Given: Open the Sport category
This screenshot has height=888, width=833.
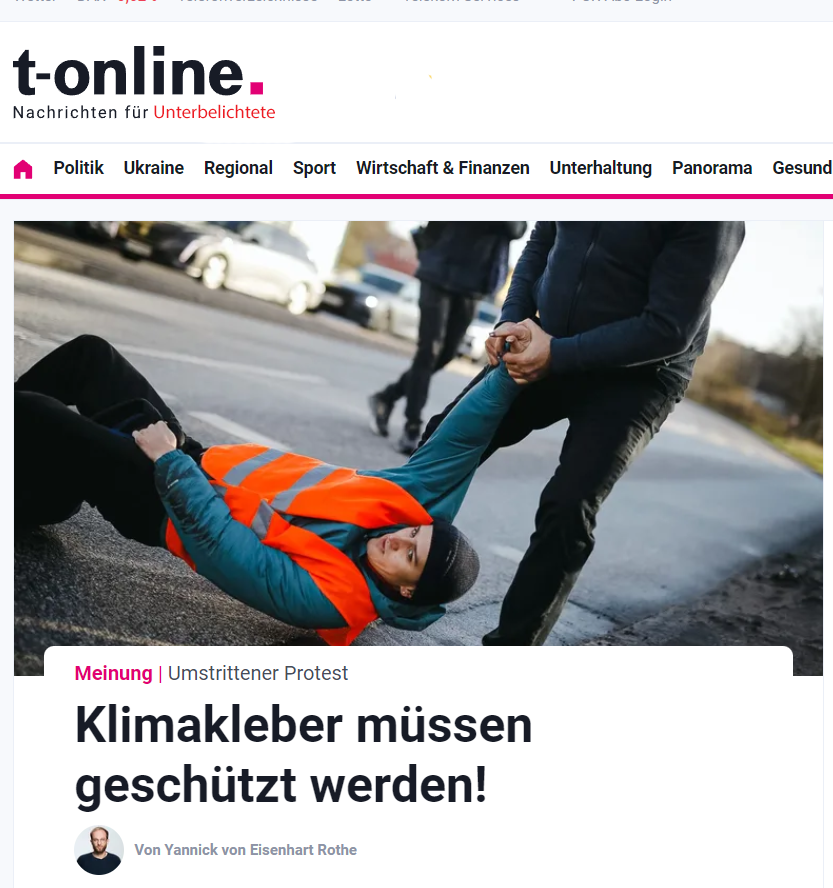Looking at the screenshot, I should point(314,168).
